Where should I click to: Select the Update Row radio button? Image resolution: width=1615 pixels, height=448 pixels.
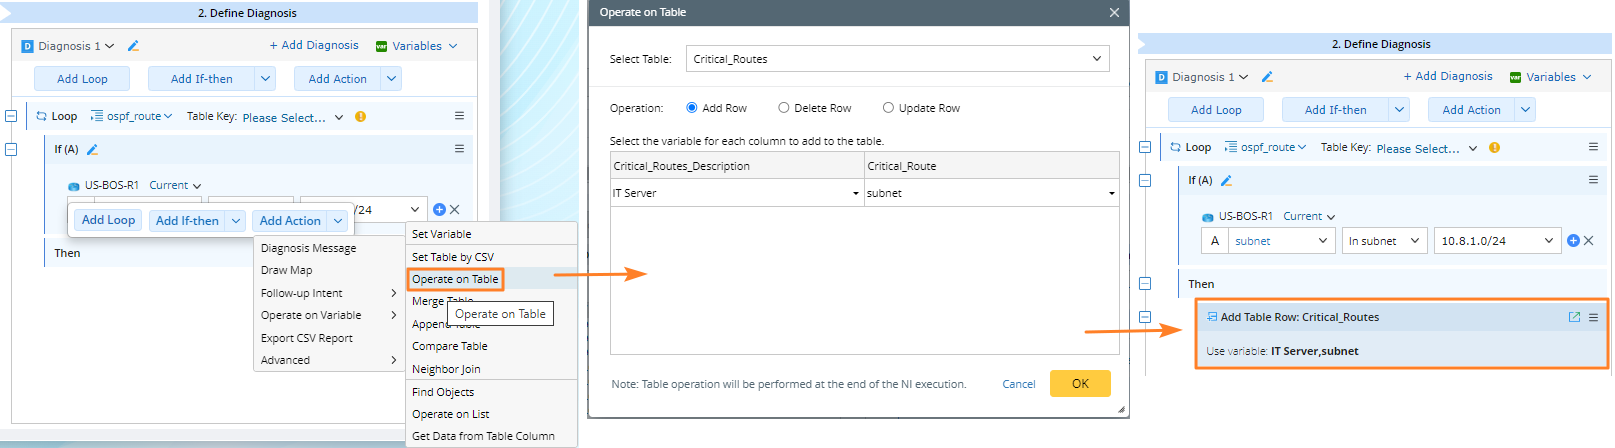(x=888, y=108)
